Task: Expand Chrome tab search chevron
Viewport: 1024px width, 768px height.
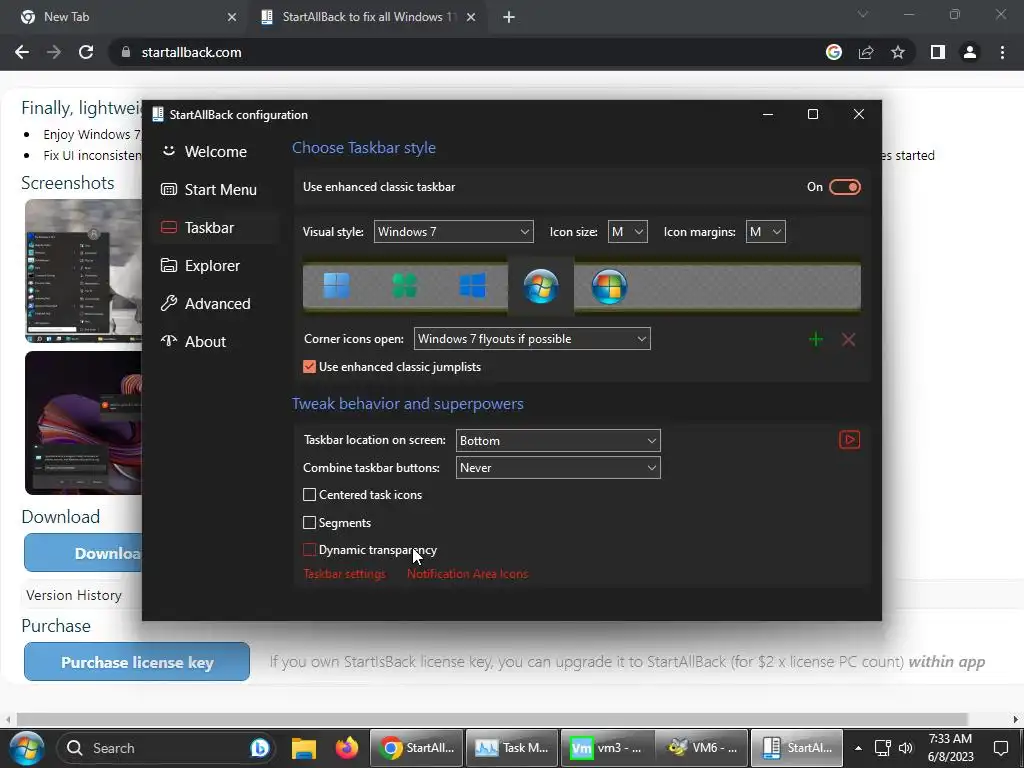Action: pos(863,14)
